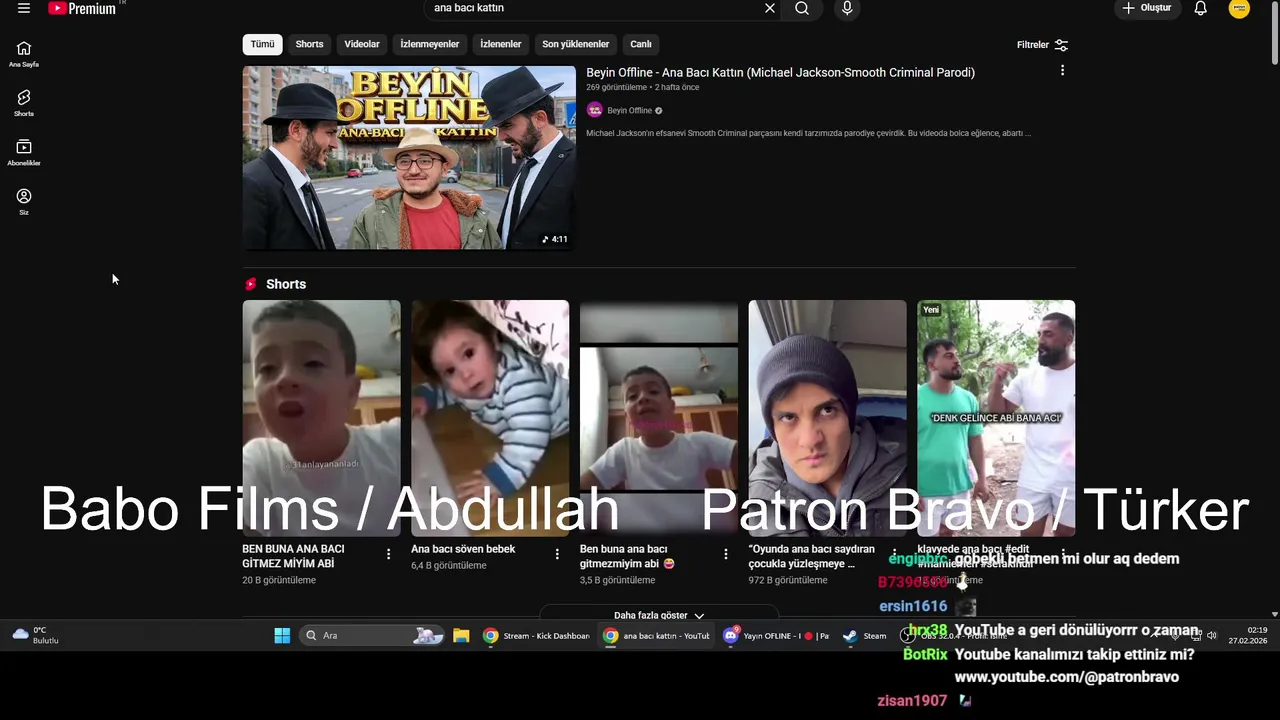Select the Videolar filter chip
The image size is (1280, 720).
click(362, 44)
